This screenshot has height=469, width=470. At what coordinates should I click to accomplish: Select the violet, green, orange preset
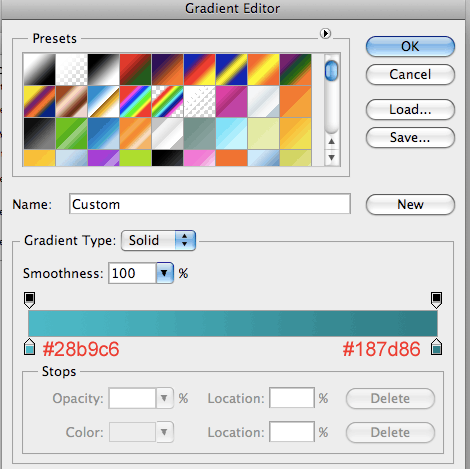pos(295,69)
